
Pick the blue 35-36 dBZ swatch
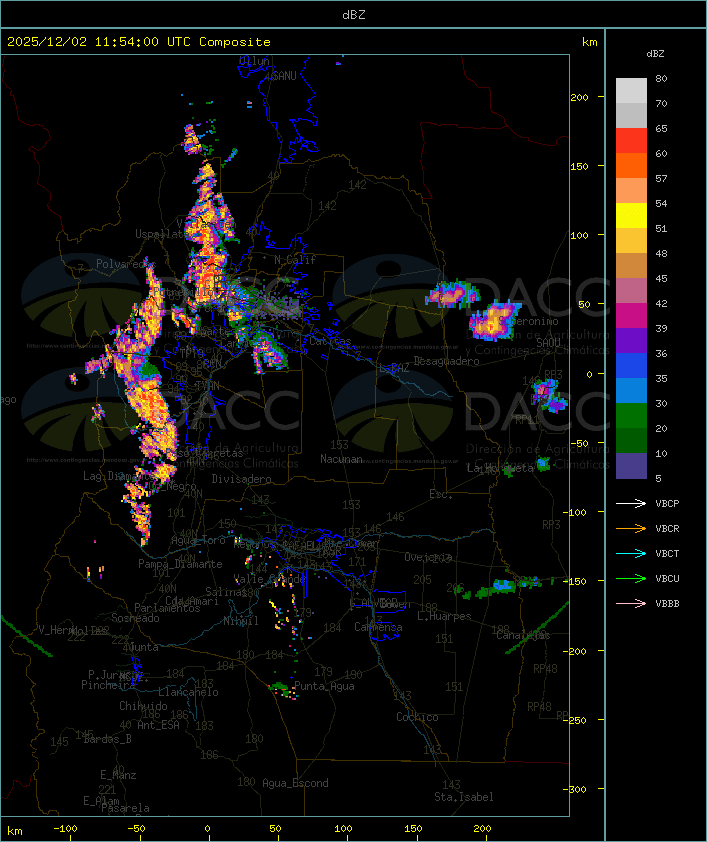631,366
